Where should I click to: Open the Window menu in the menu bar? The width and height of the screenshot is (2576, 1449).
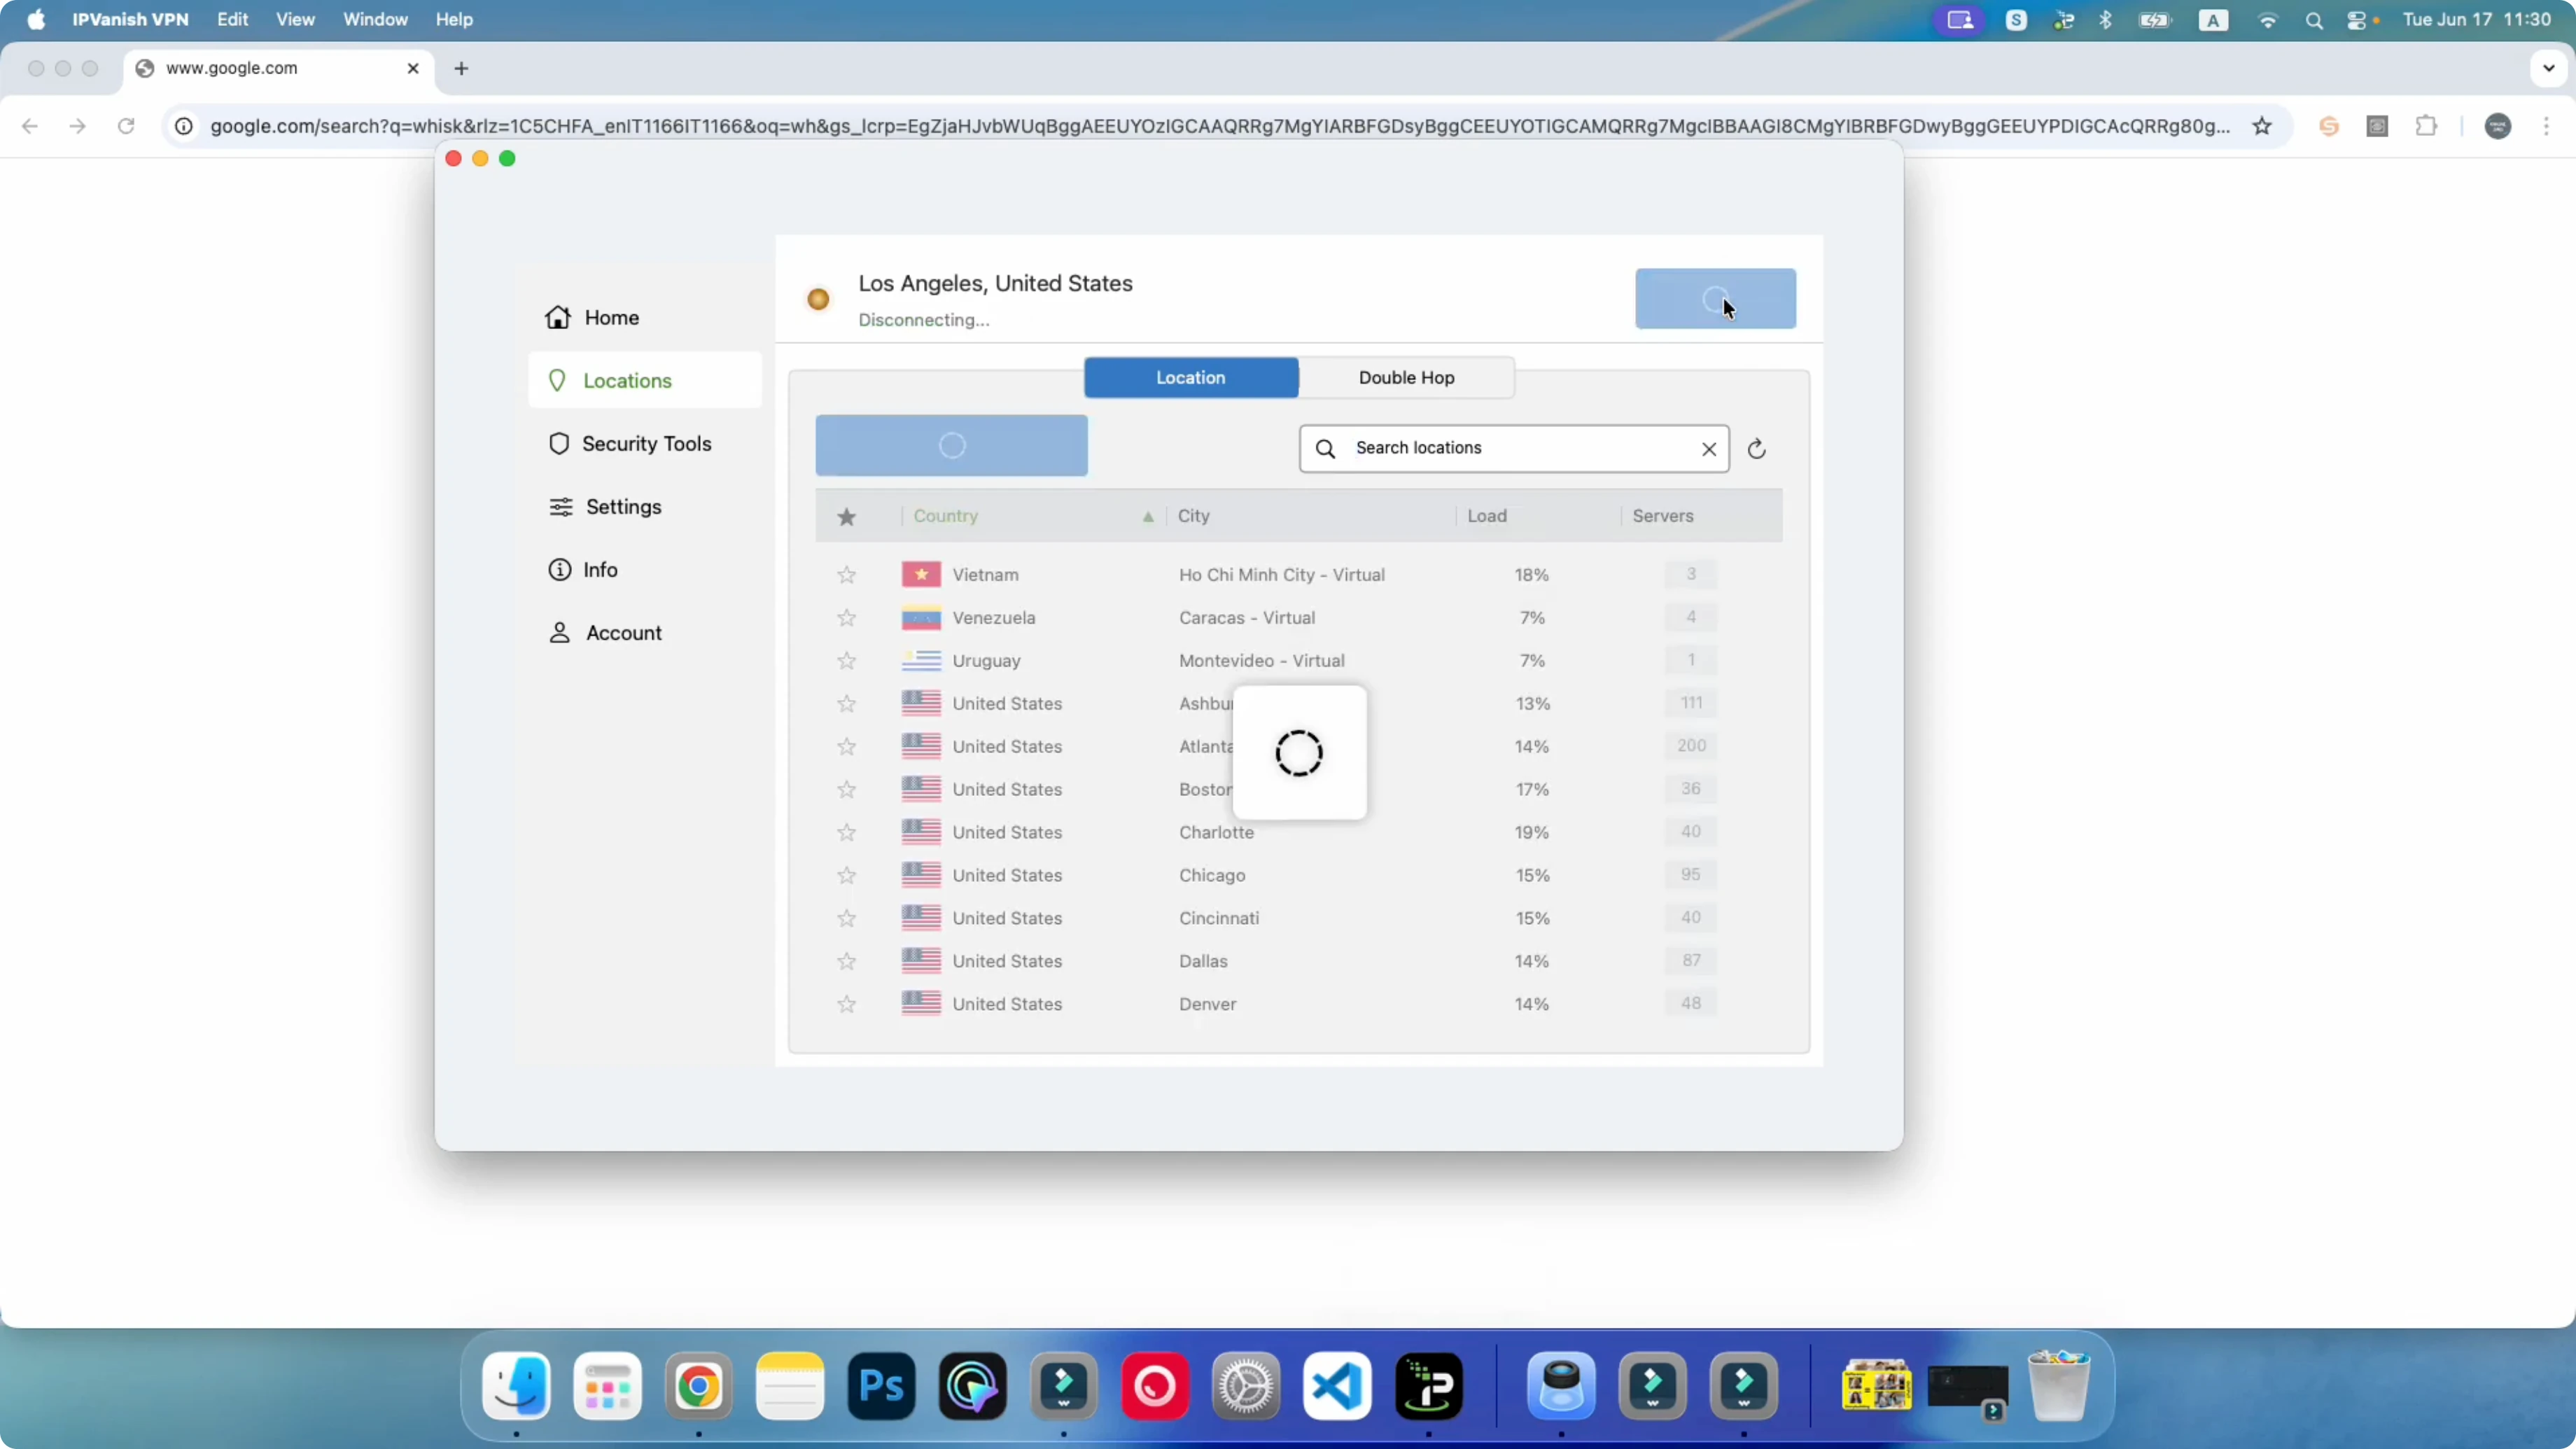[374, 19]
